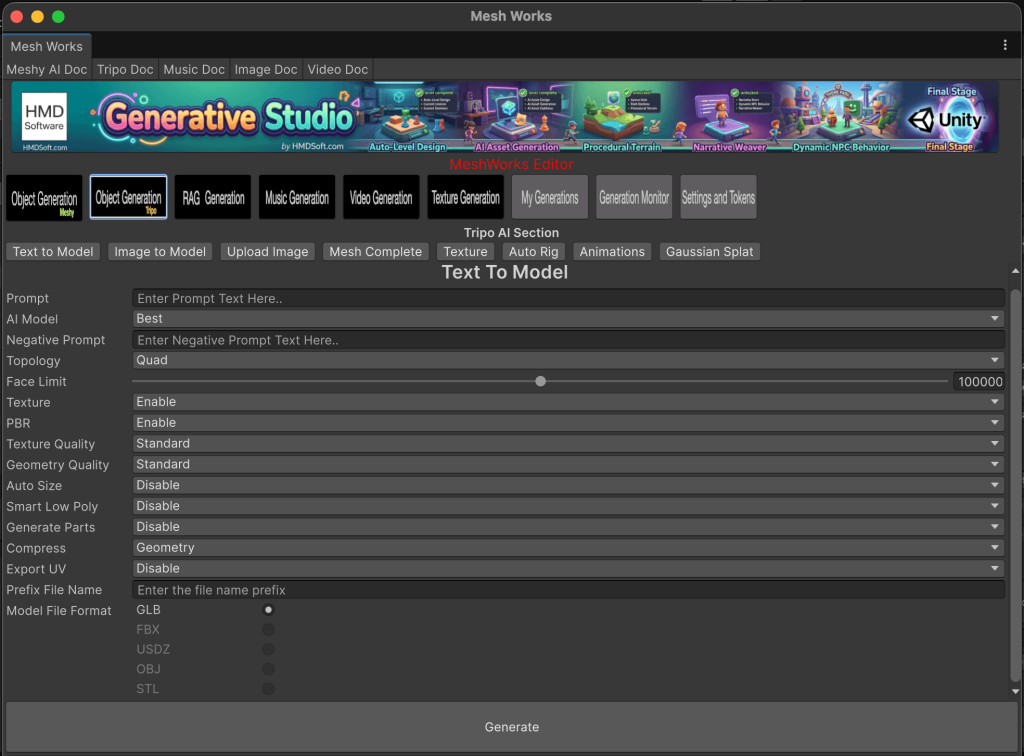Select USDZ model file format
Screen dimensions: 1024x756
click(x=268, y=649)
